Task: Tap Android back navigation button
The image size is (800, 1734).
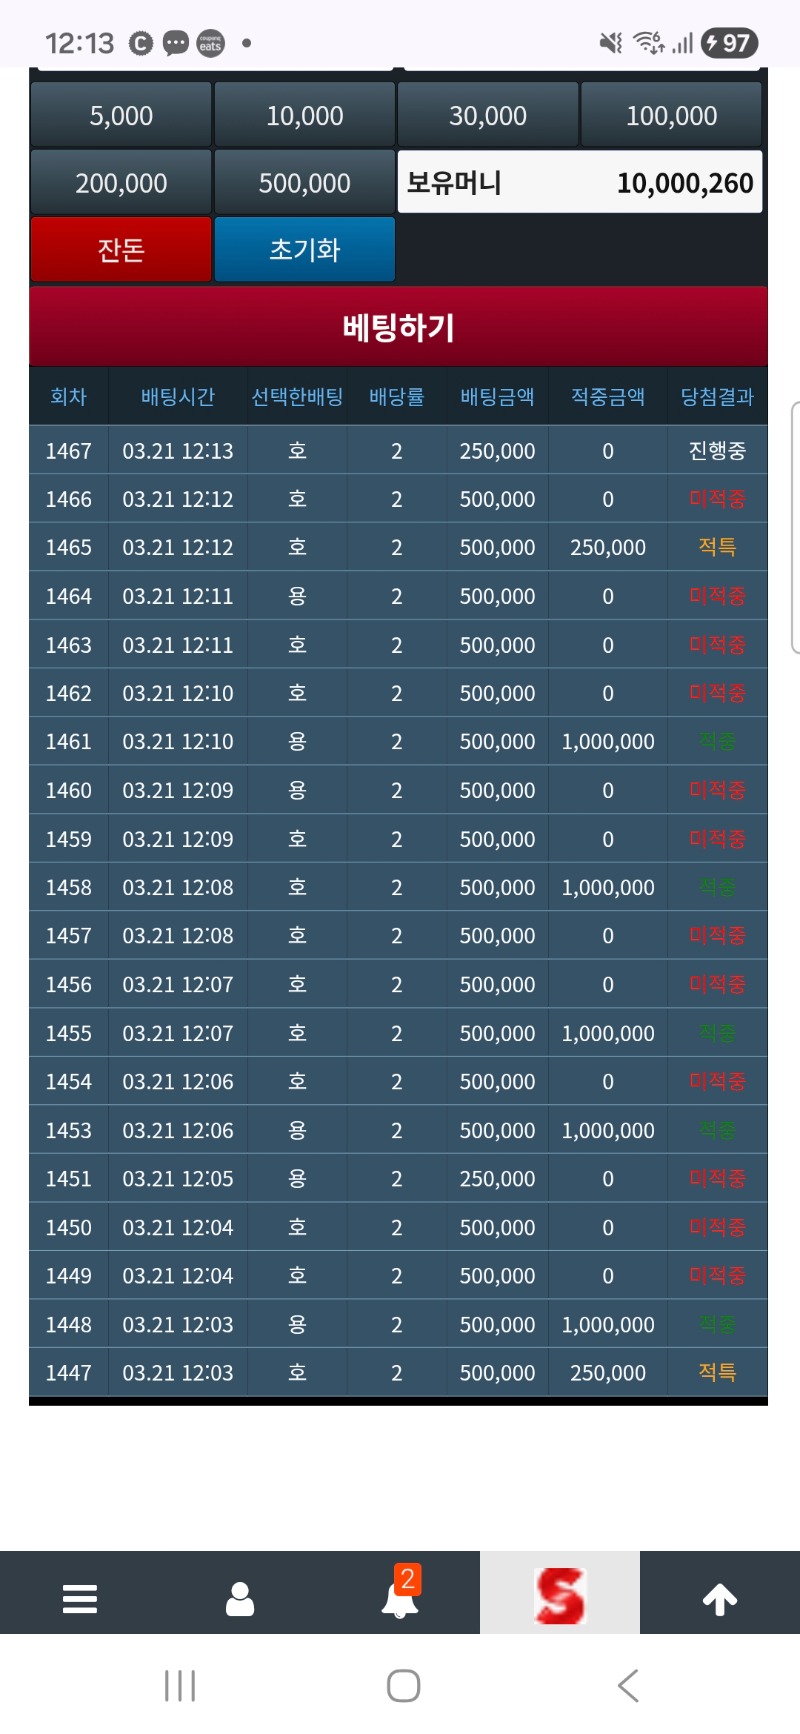Action: (628, 1686)
